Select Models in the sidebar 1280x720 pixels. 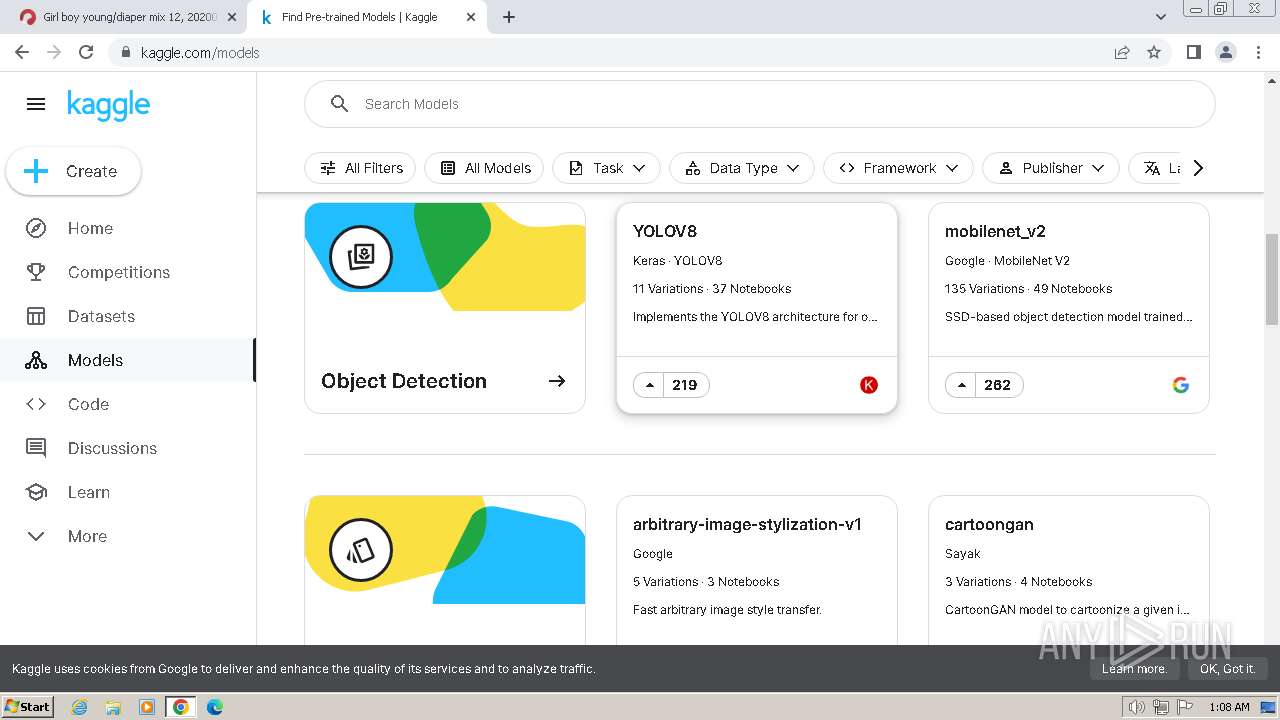pyautogui.click(x=128, y=360)
